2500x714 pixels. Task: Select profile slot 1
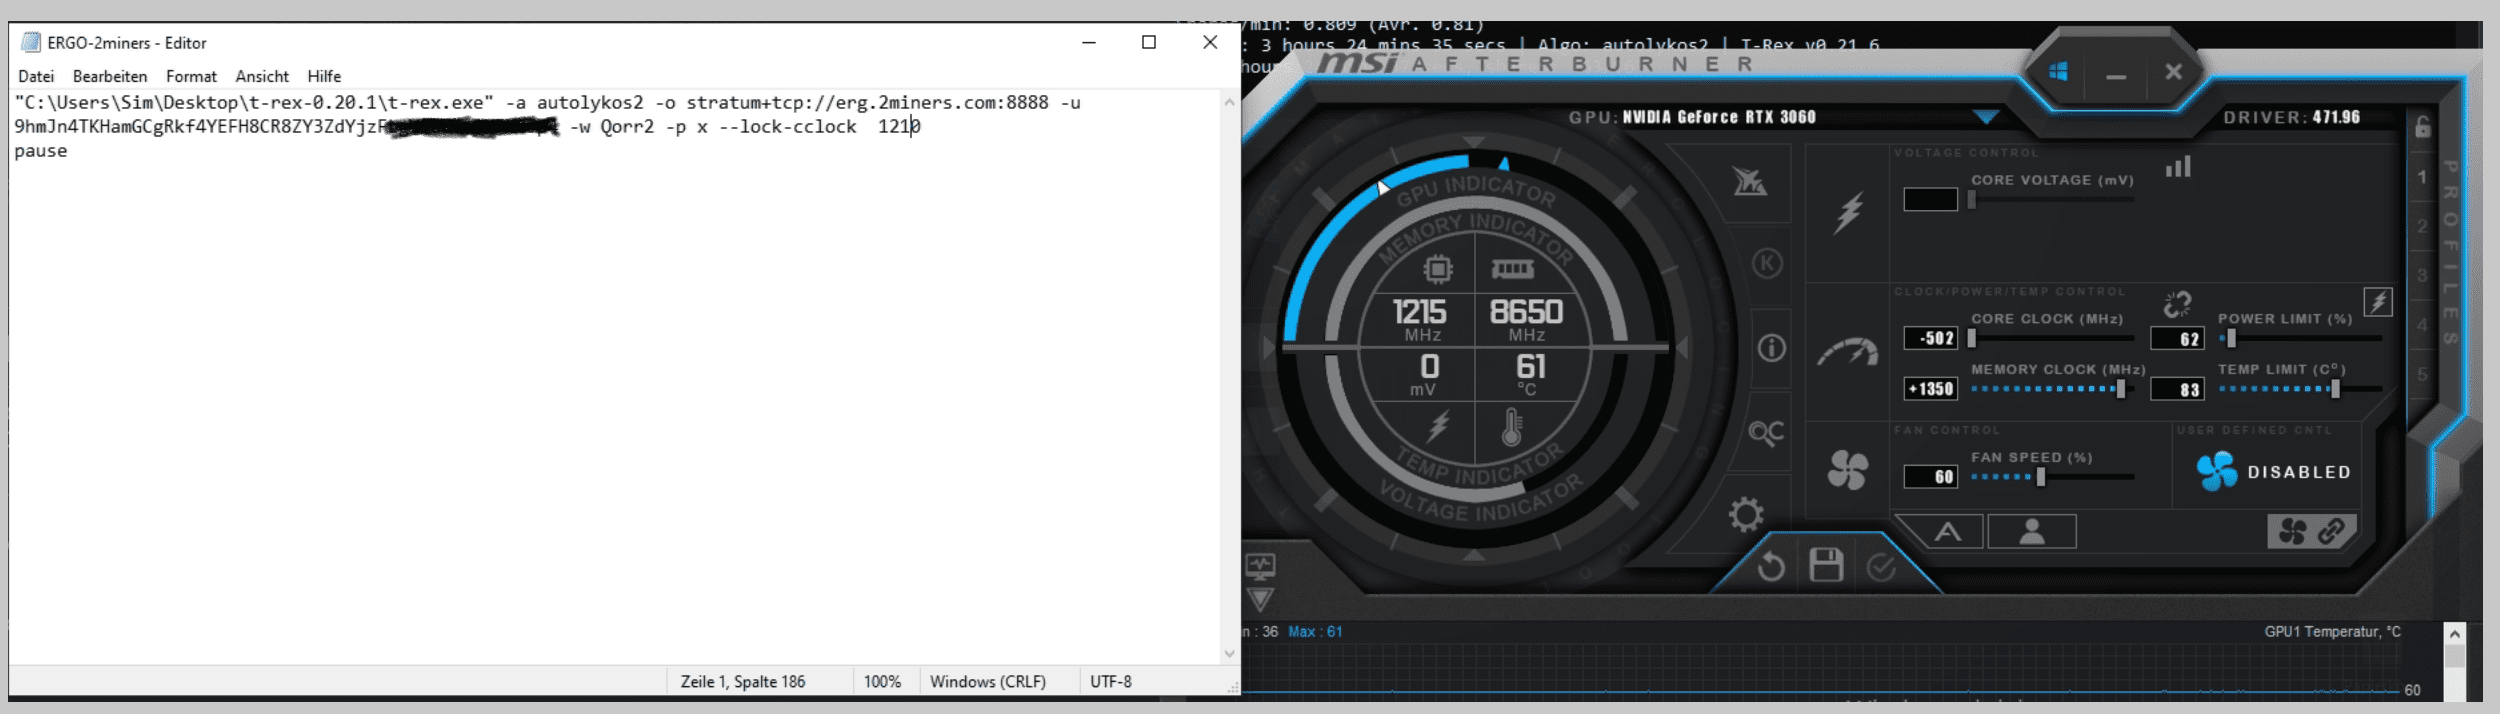coord(2422,177)
